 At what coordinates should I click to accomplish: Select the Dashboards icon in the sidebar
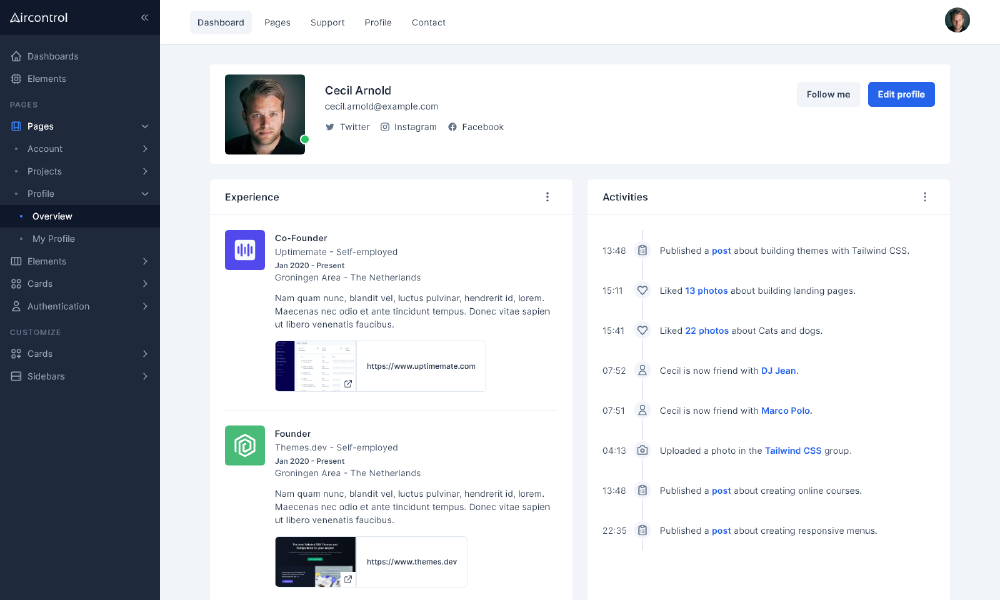(x=14, y=56)
